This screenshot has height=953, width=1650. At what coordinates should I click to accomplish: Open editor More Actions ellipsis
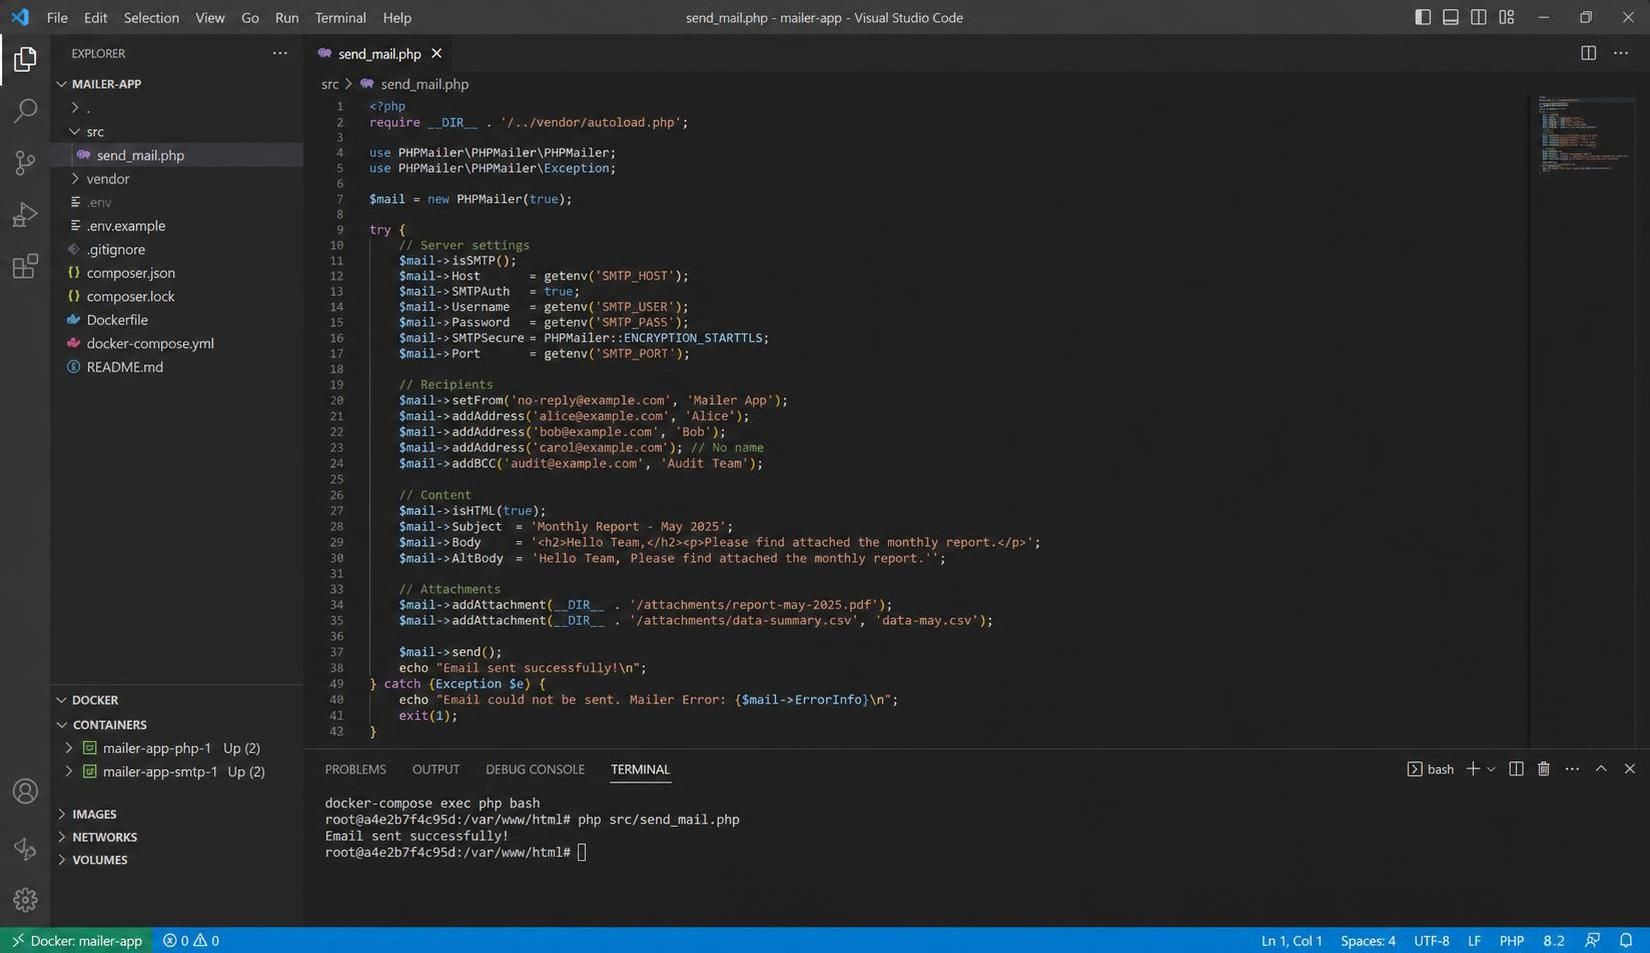click(1621, 53)
